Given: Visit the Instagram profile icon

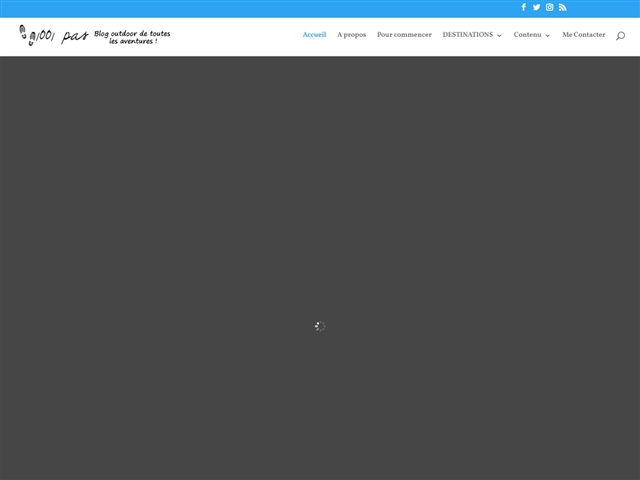Looking at the screenshot, I should tap(549, 7).
